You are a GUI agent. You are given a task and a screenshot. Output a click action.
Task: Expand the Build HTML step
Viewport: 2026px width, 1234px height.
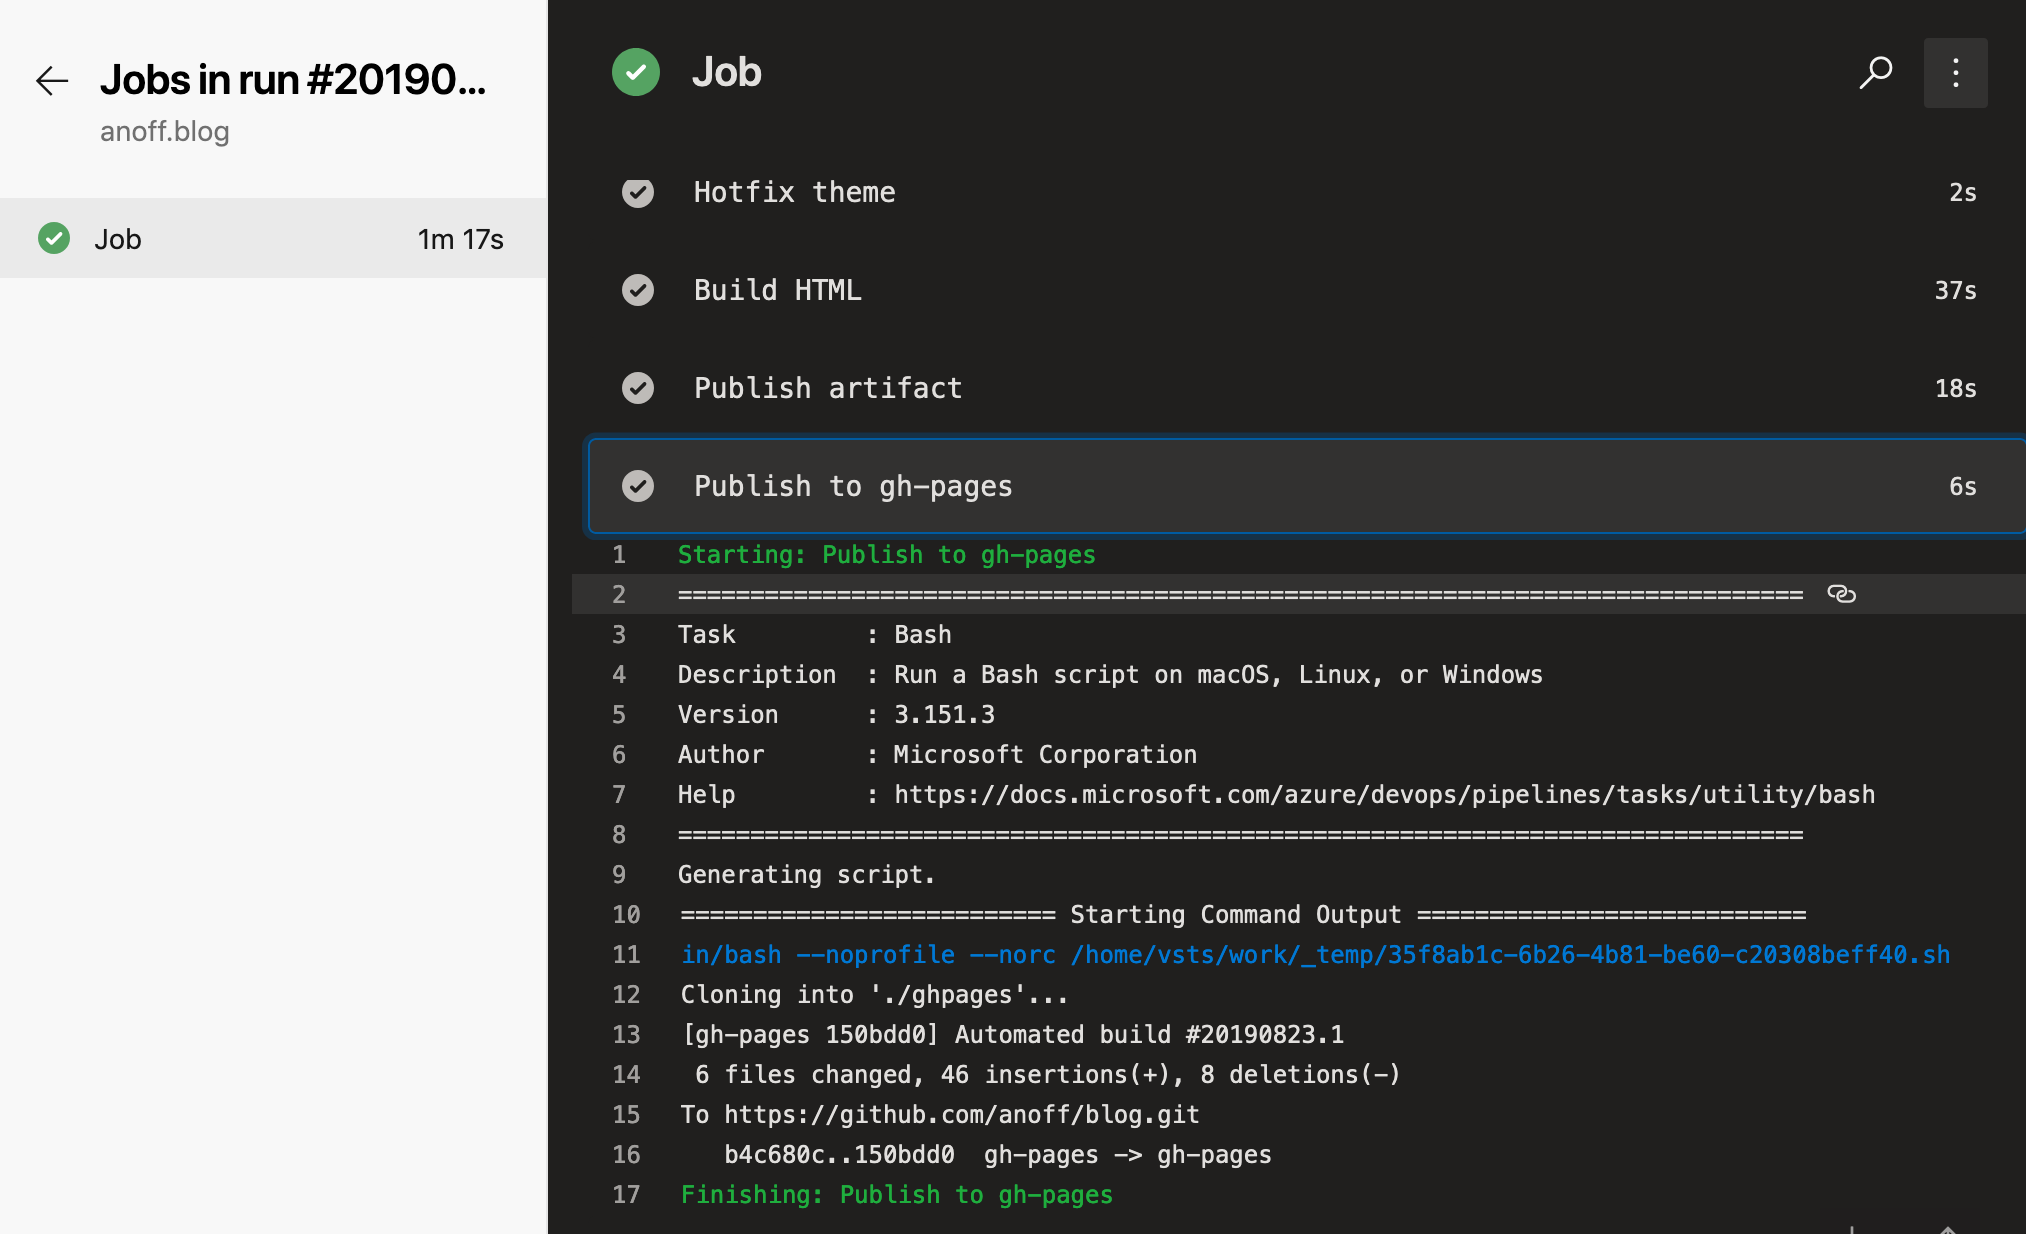(x=1307, y=290)
